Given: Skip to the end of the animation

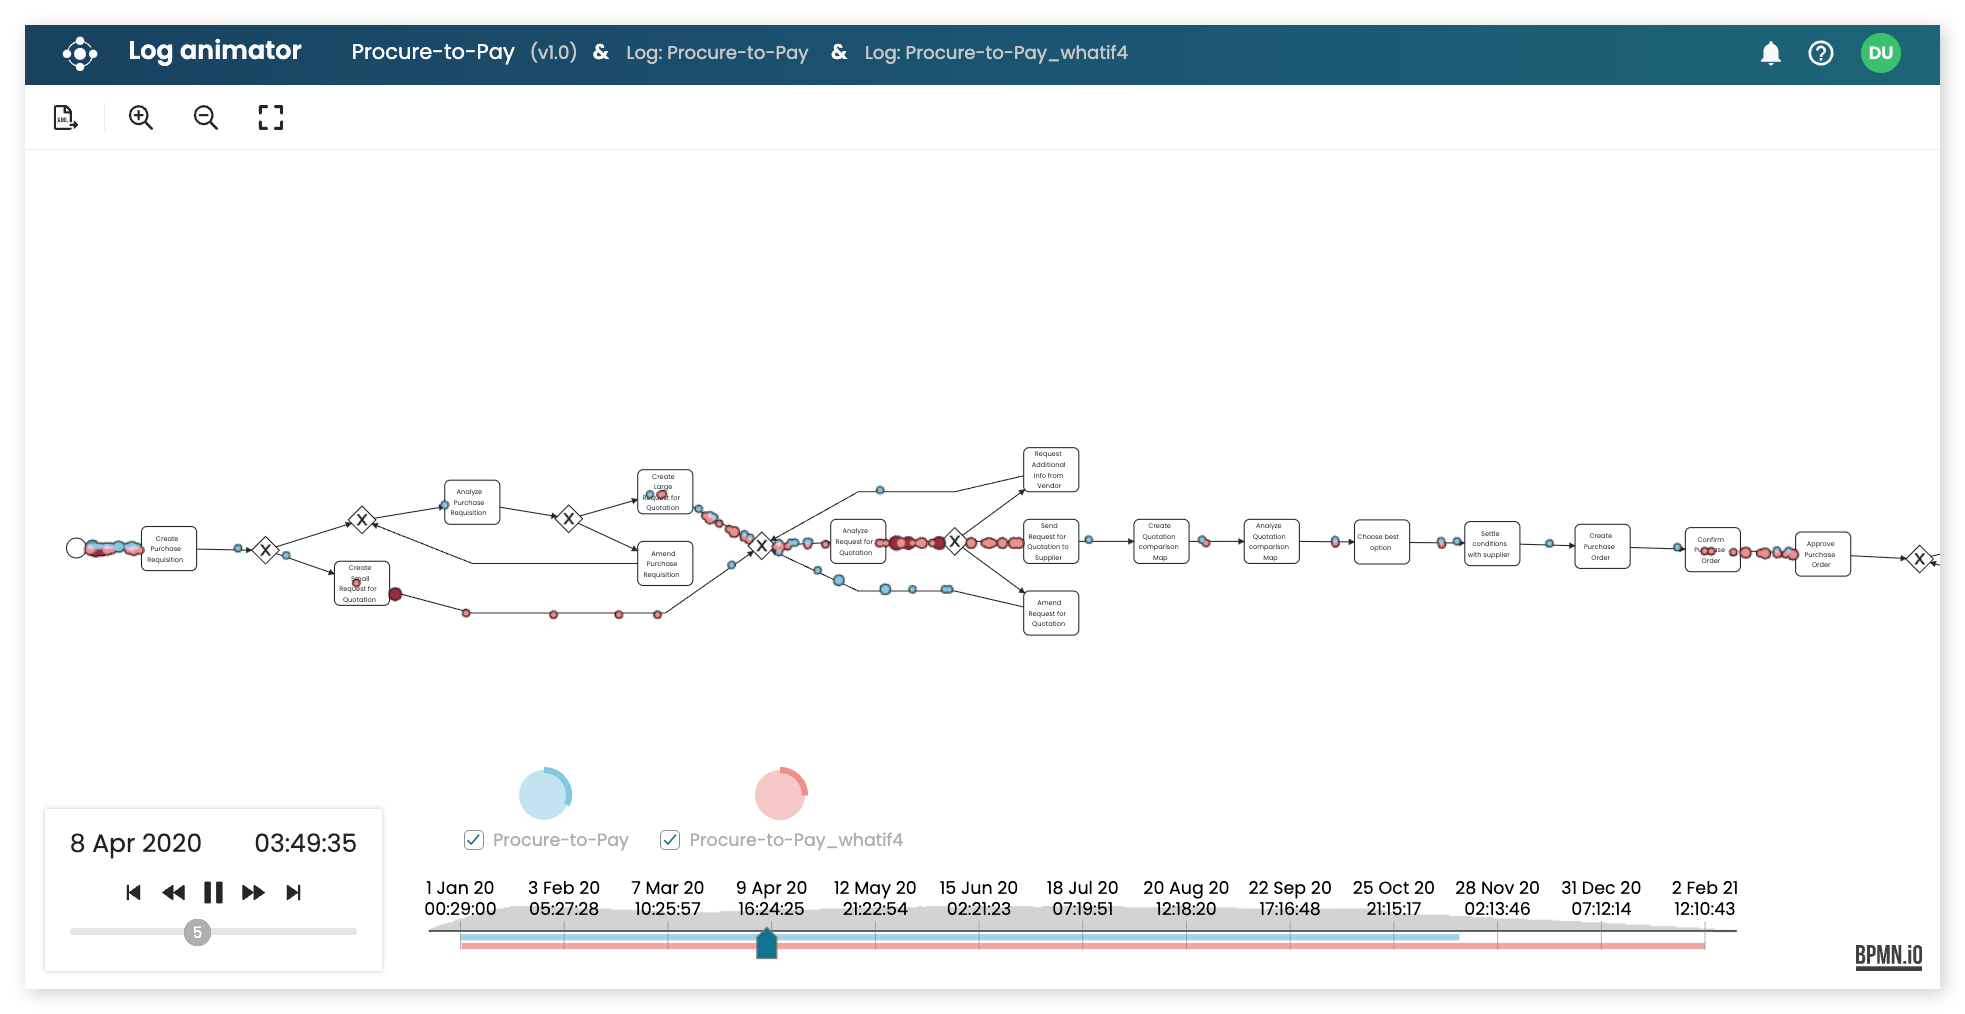Looking at the screenshot, I should point(294,892).
